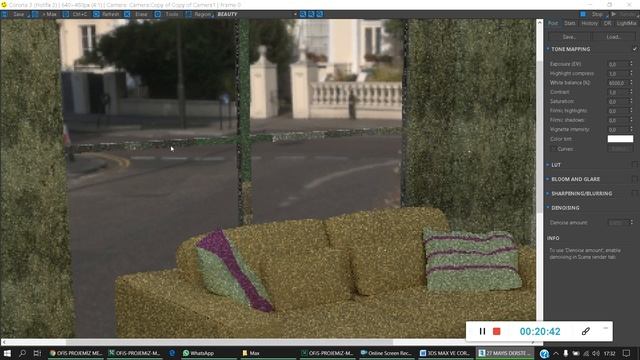The height and width of the screenshot is (360, 640).
Task: Click the Denoise amount value field
Action: click(618, 223)
